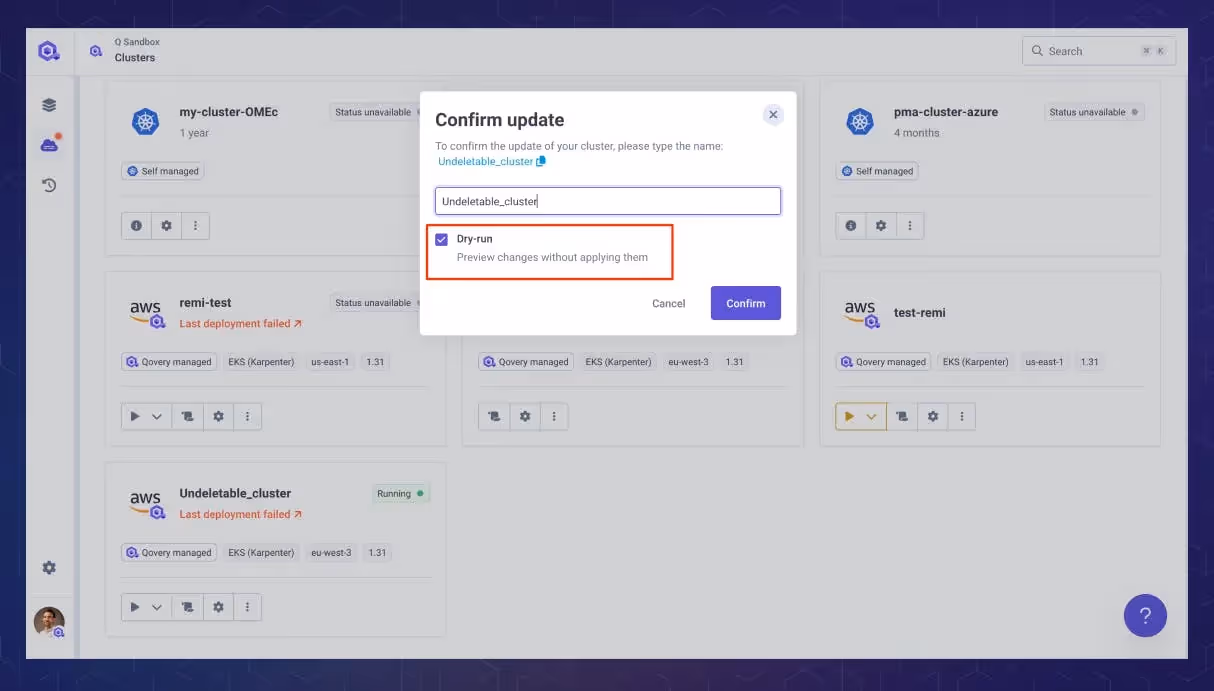Click the user avatar thumbnail
The width and height of the screenshot is (1214, 691).
pos(49,622)
